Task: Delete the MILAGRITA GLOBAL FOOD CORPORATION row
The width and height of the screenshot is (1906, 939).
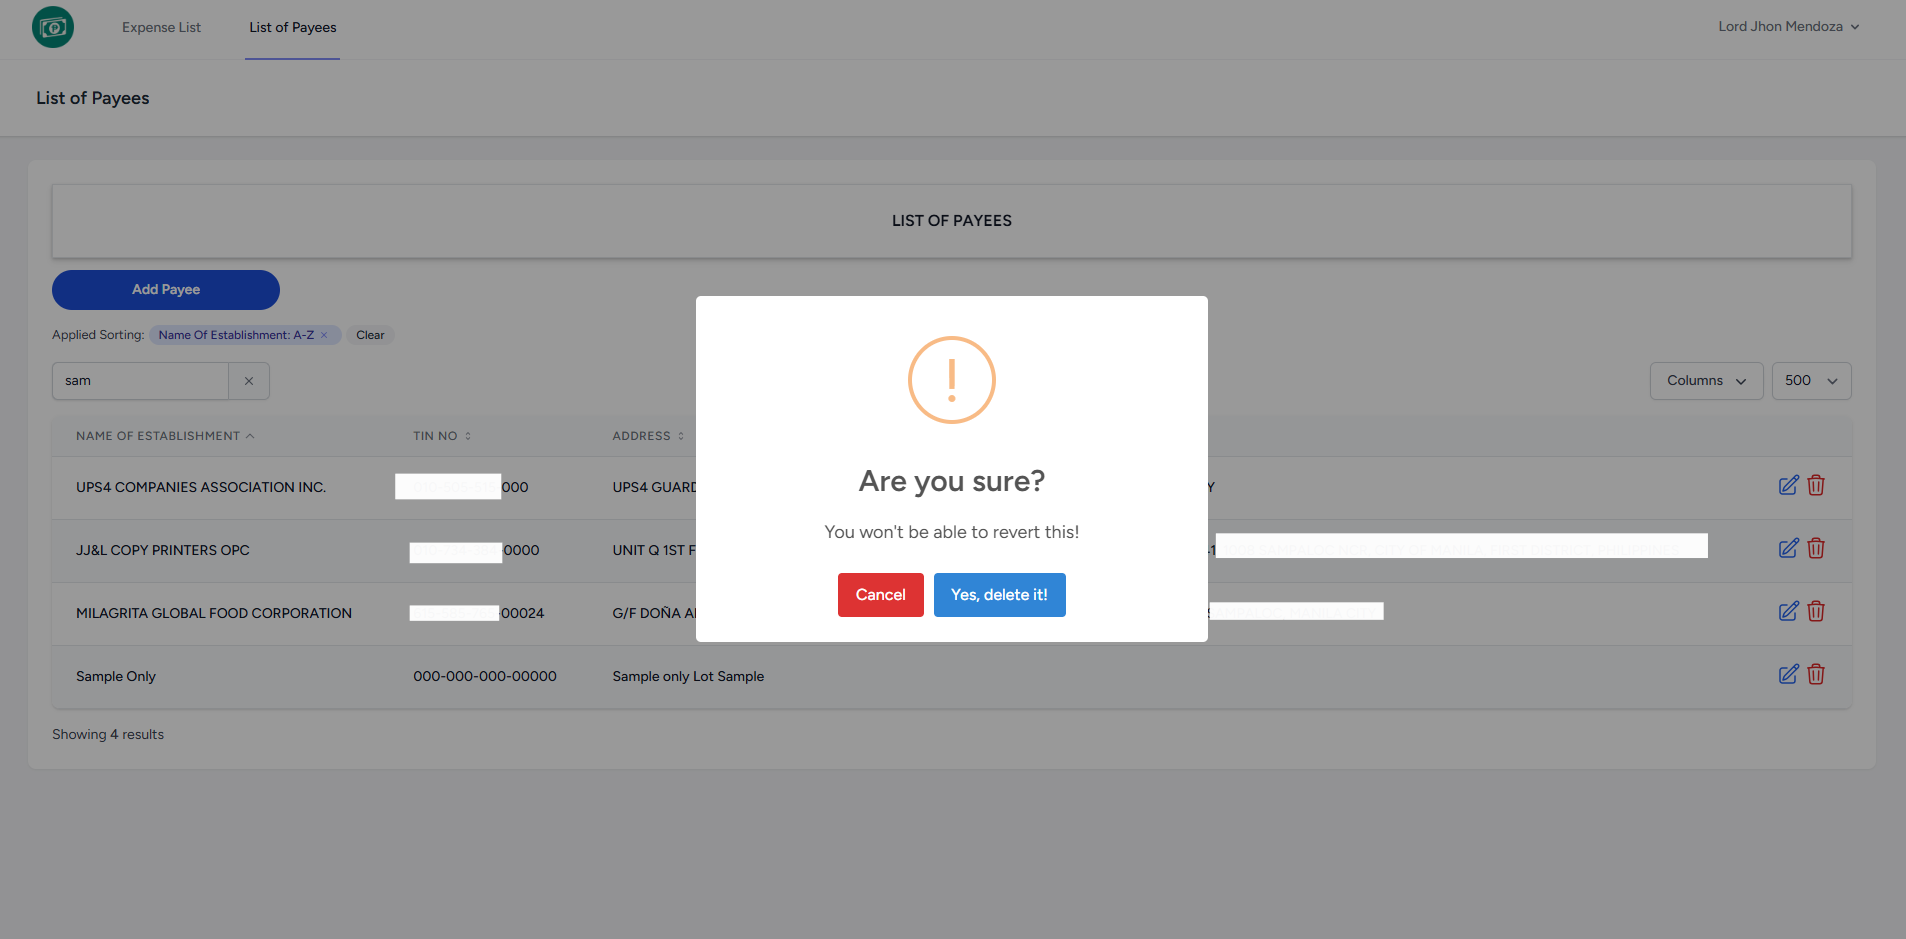Action: 1816,612
